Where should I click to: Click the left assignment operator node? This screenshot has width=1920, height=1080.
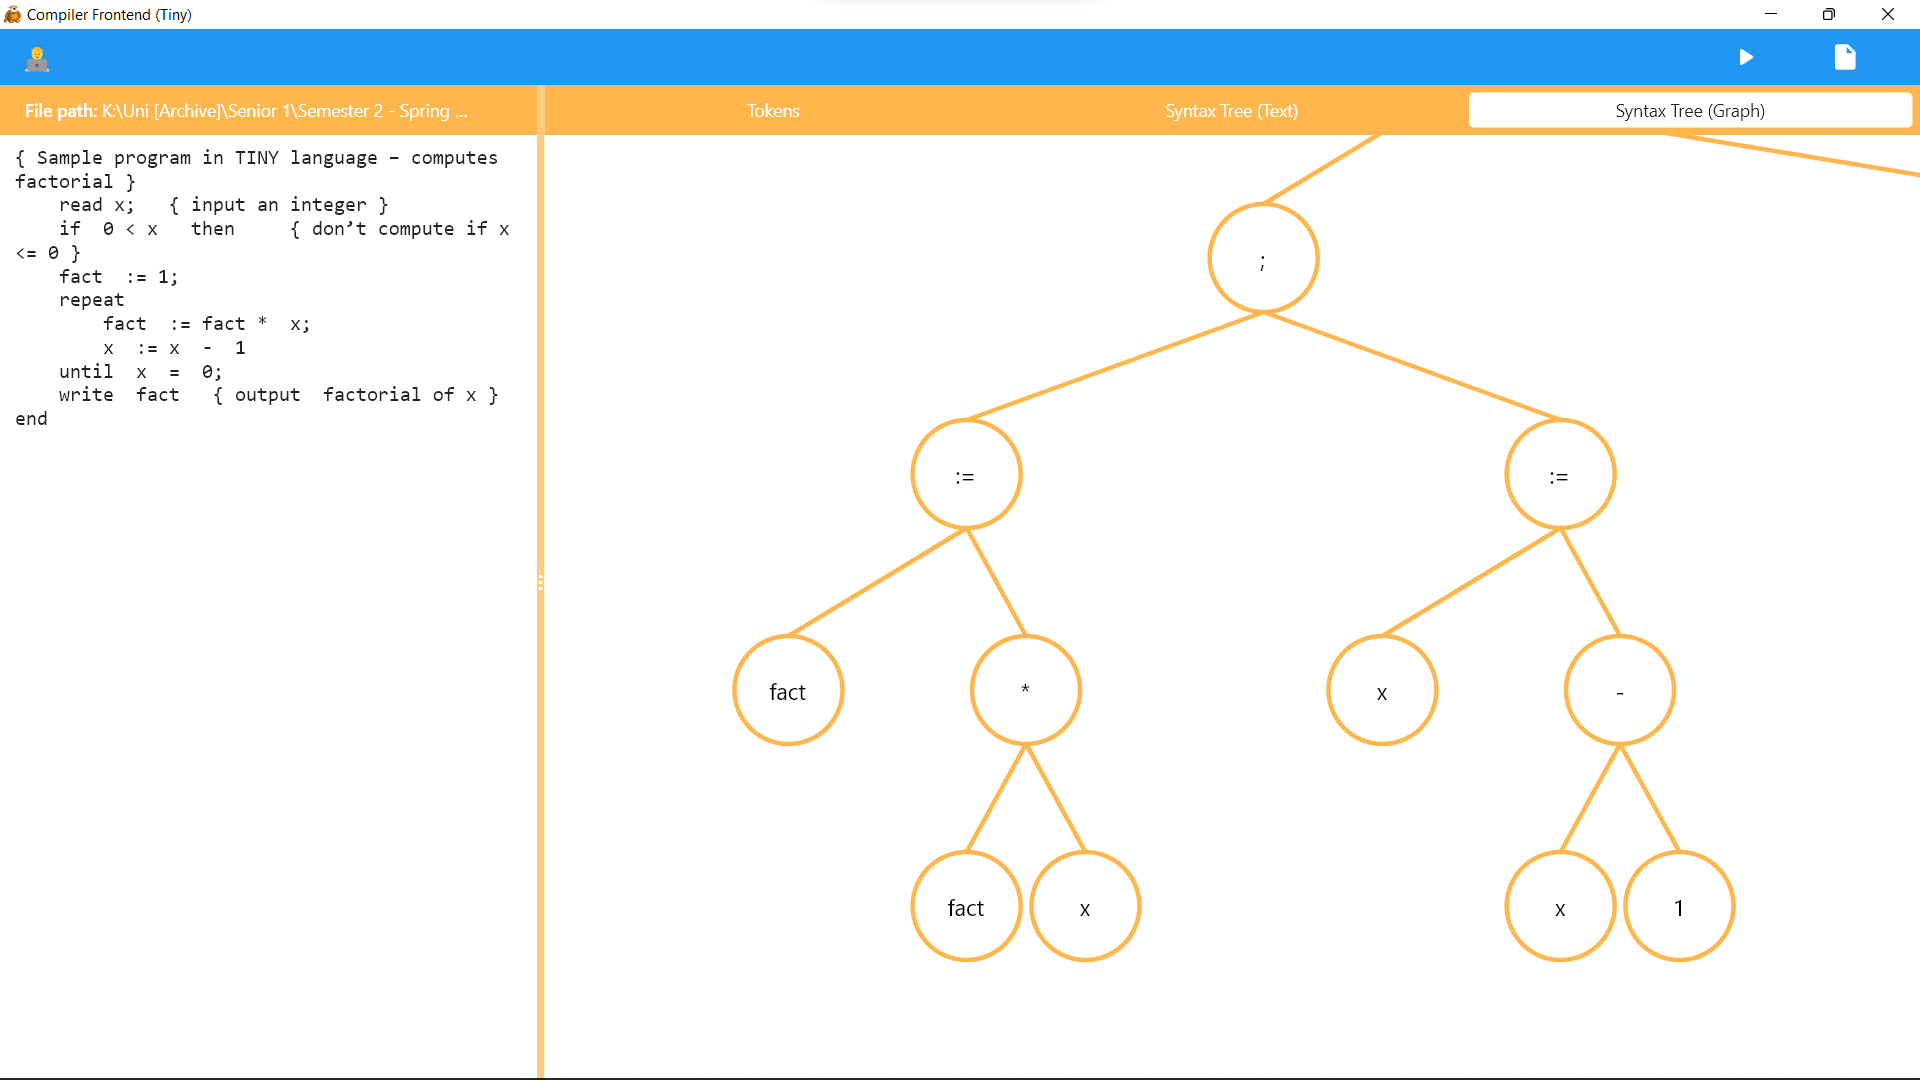(x=965, y=476)
